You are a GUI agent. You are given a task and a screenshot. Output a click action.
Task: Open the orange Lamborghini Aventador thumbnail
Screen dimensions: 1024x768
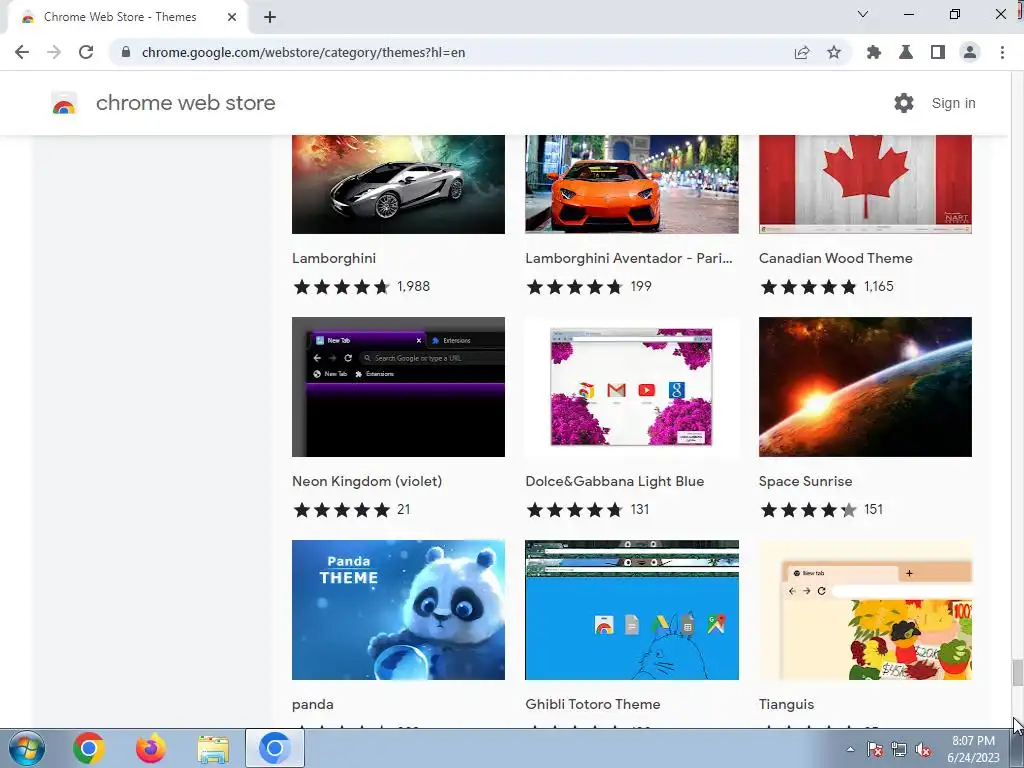tap(632, 184)
